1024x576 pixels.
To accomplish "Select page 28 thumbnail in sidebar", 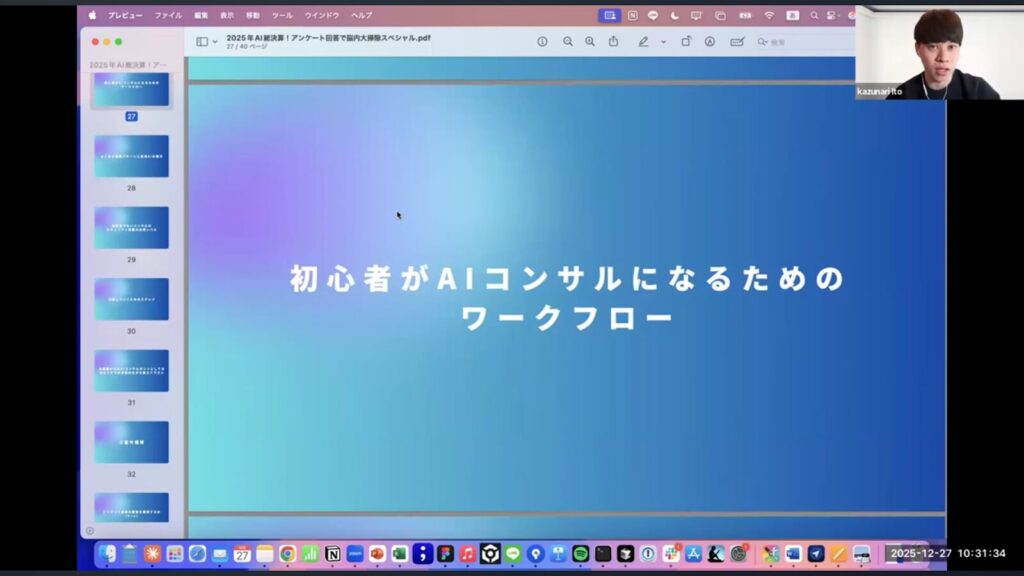I will coord(131,156).
